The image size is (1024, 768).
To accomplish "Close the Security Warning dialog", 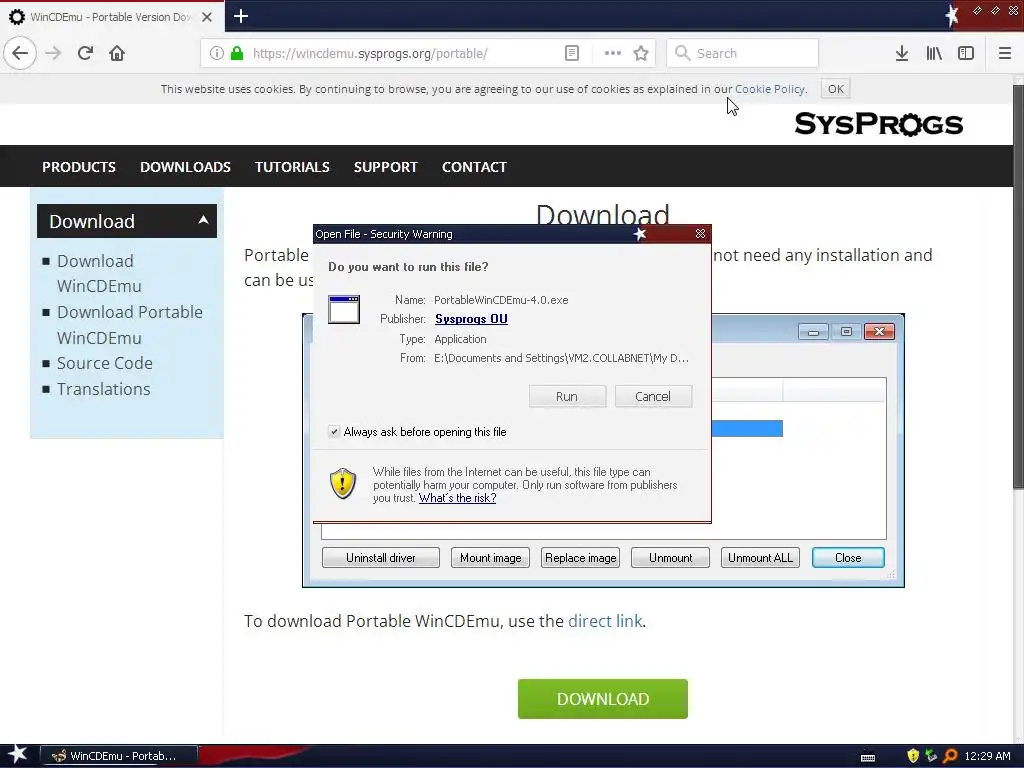I will click(700, 234).
